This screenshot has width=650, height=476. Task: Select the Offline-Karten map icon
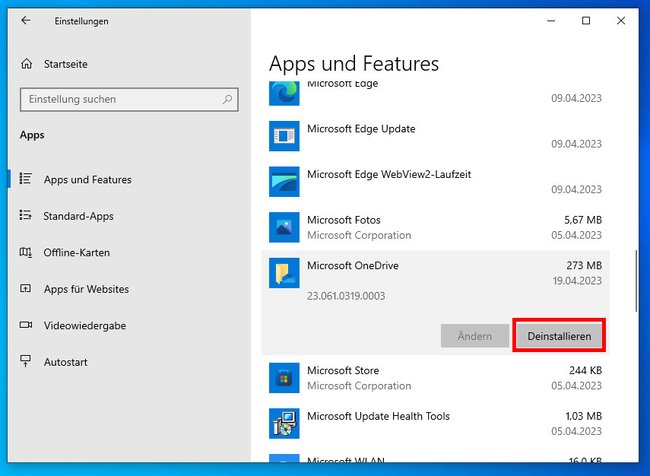click(x=26, y=252)
